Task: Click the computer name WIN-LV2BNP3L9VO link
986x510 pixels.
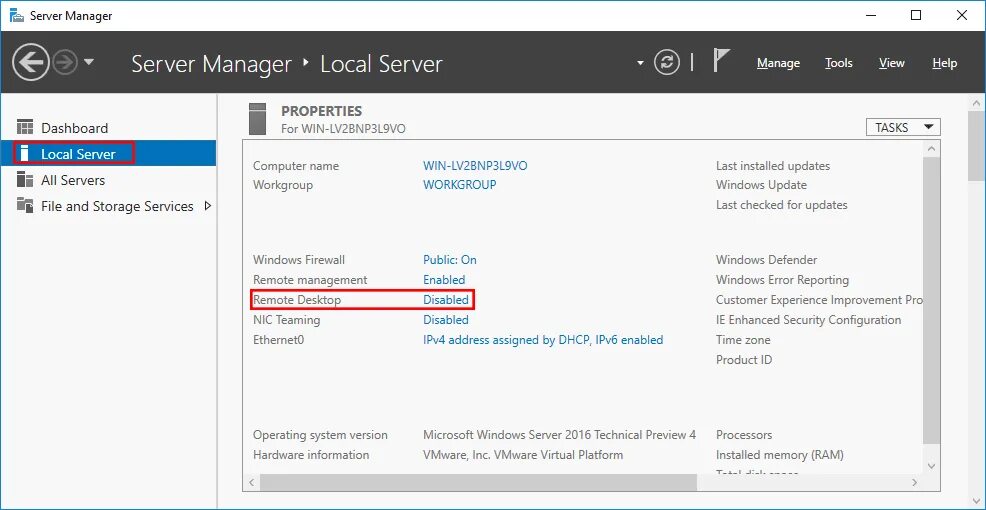Action: [475, 166]
